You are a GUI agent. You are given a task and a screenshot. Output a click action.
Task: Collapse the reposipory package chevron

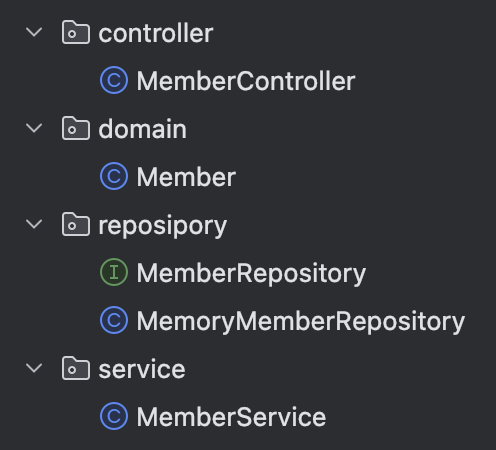pos(34,224)
